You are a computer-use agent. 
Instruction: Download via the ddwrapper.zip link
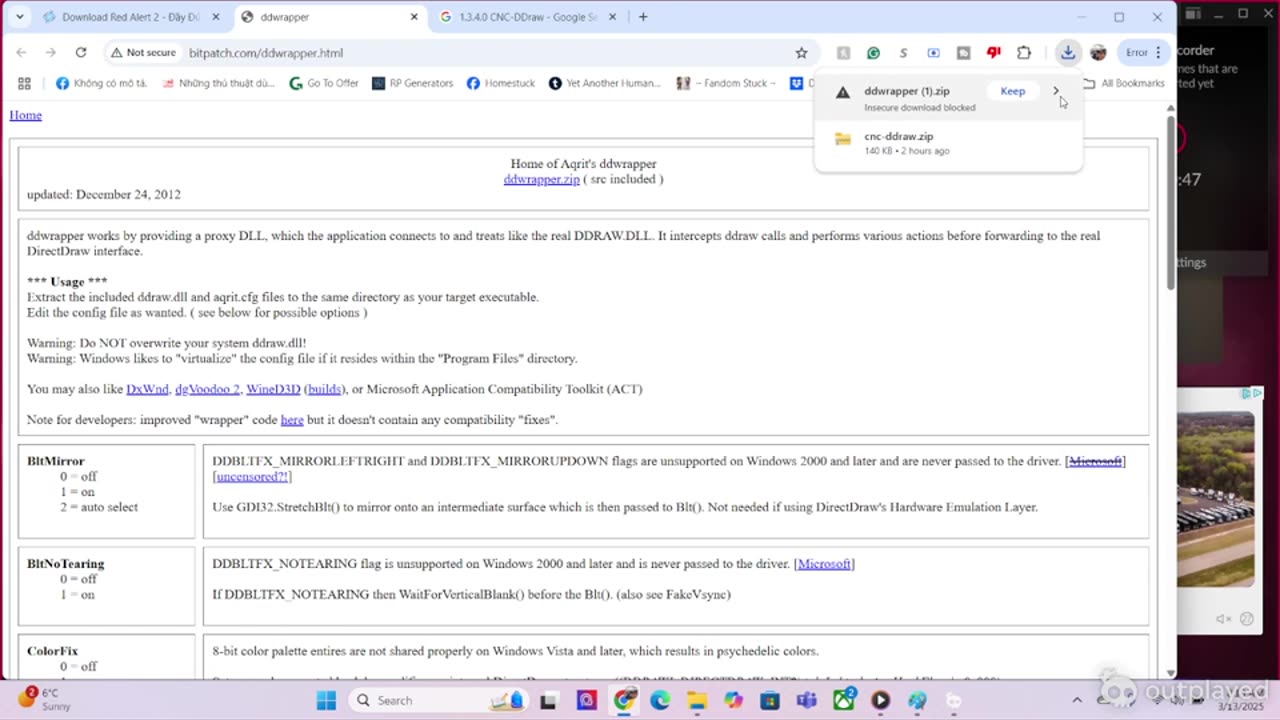[541, 179]
